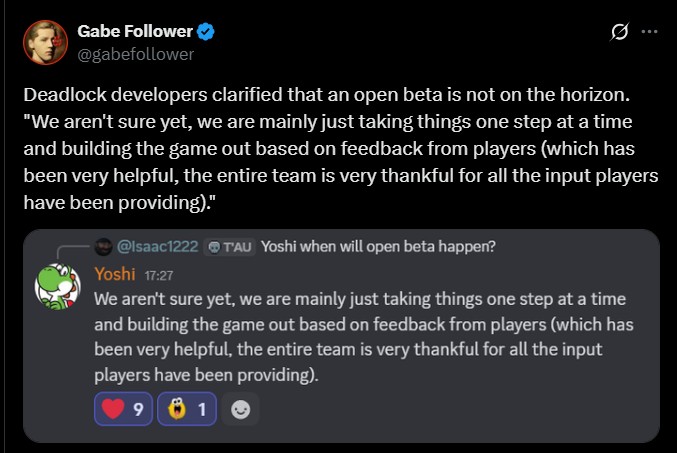Open the Yoshi username in orange

(115, 274)
